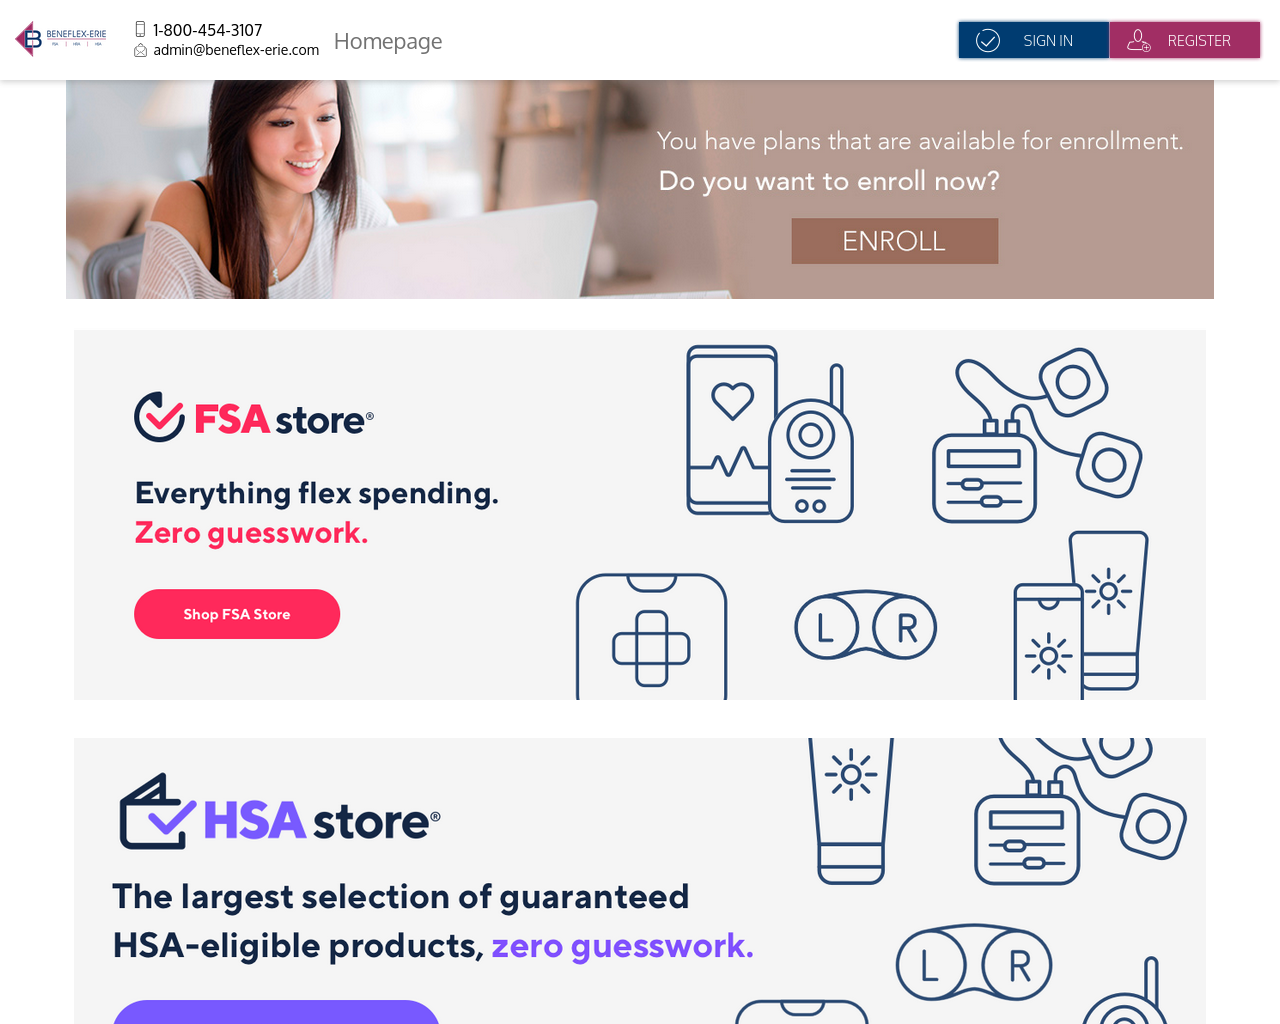Screen dimensions: 1280x1024
Task: Click the TENS unit icon in FSA banner
Action: (1037, 435)
